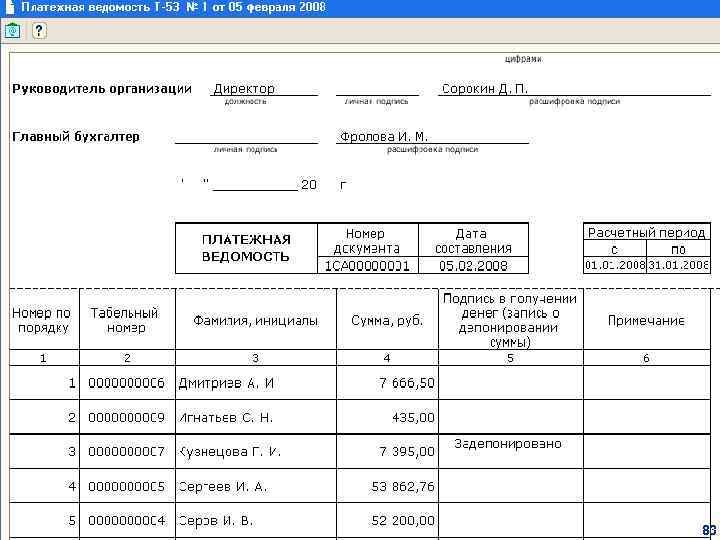Select employee cell 'Дмитриев А. И'
The image size is (720, 540).
256,382
